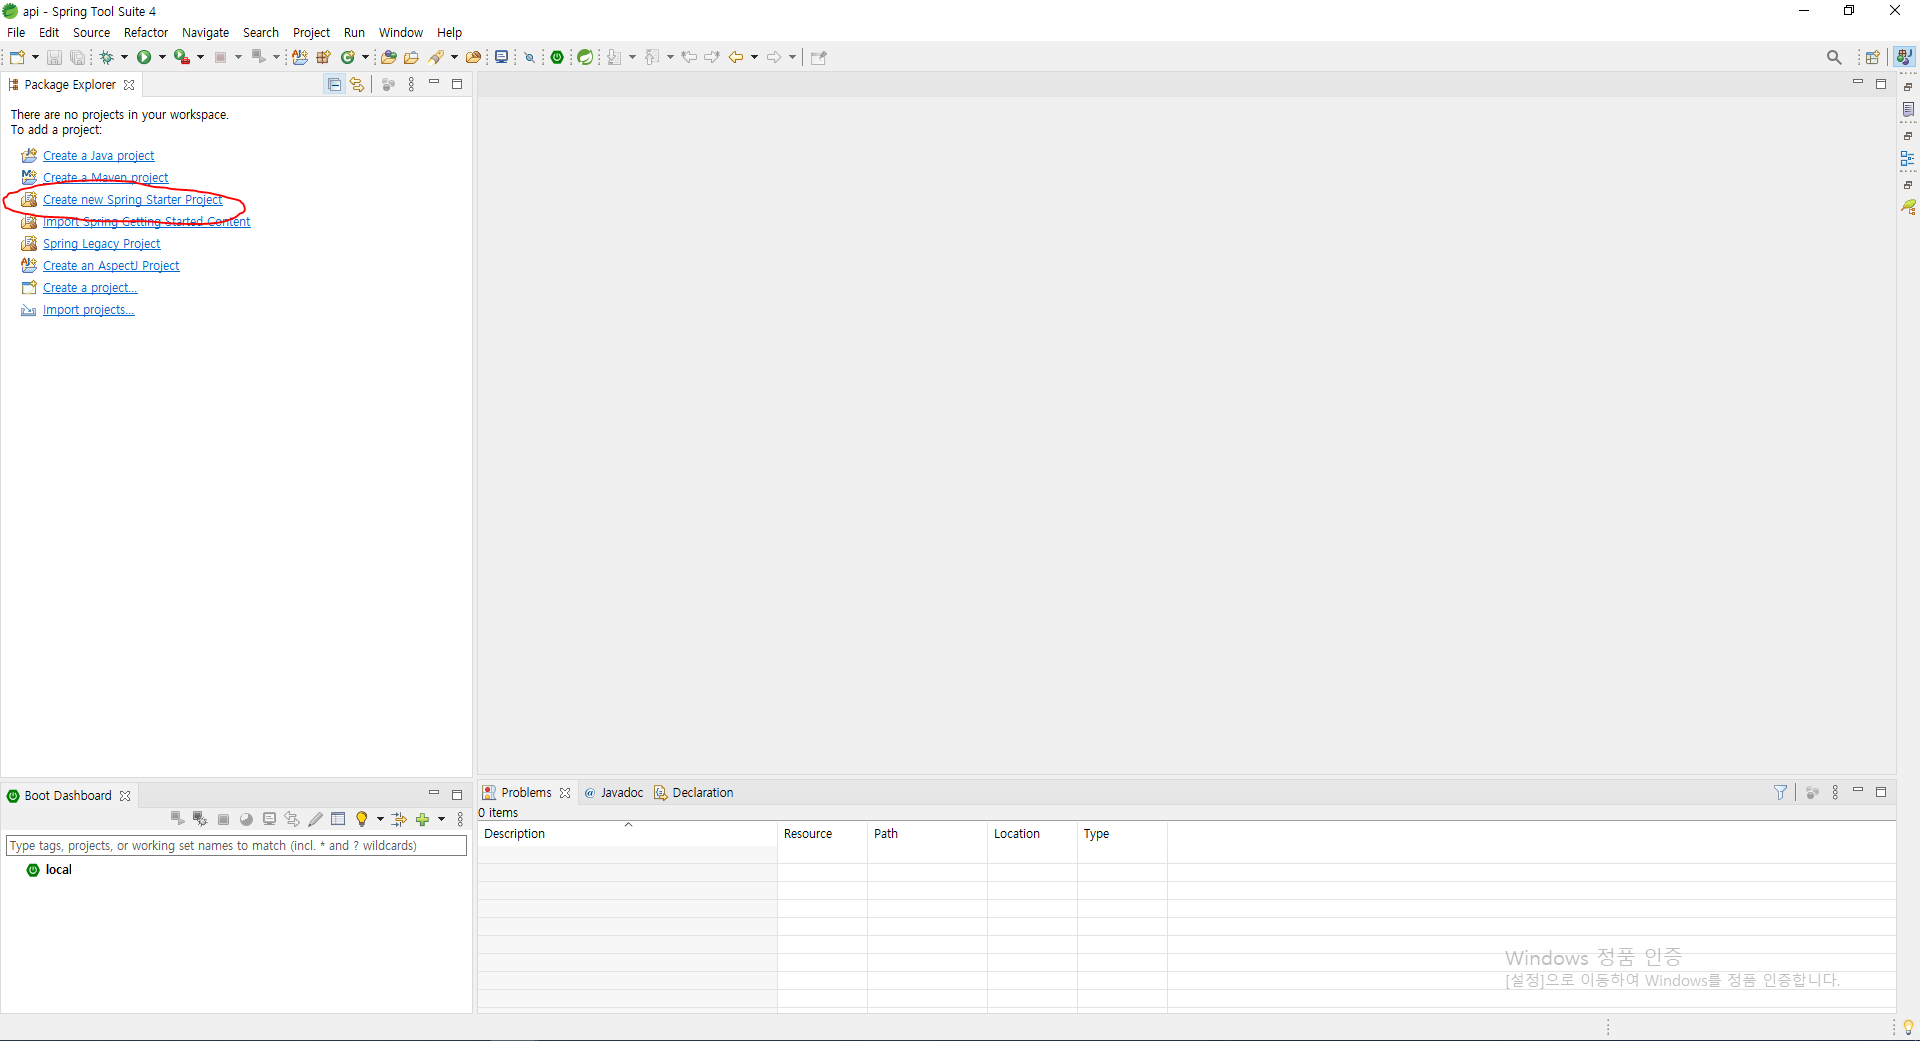Open Boot Dashboard lightbulb dropdown arrow
This screenshot has height=1041, width=1920.
pos(380,819)
